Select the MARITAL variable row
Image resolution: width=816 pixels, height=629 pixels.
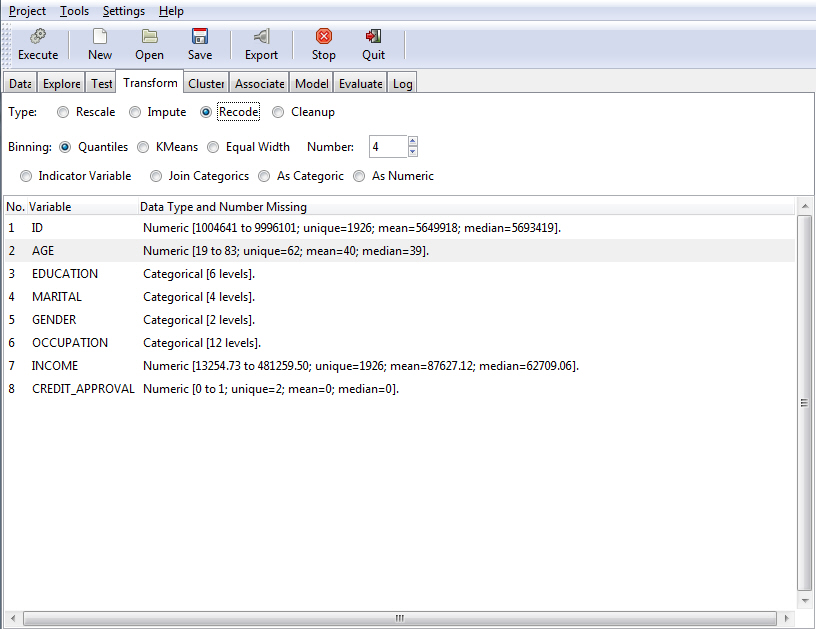click(x=400, y=297)
